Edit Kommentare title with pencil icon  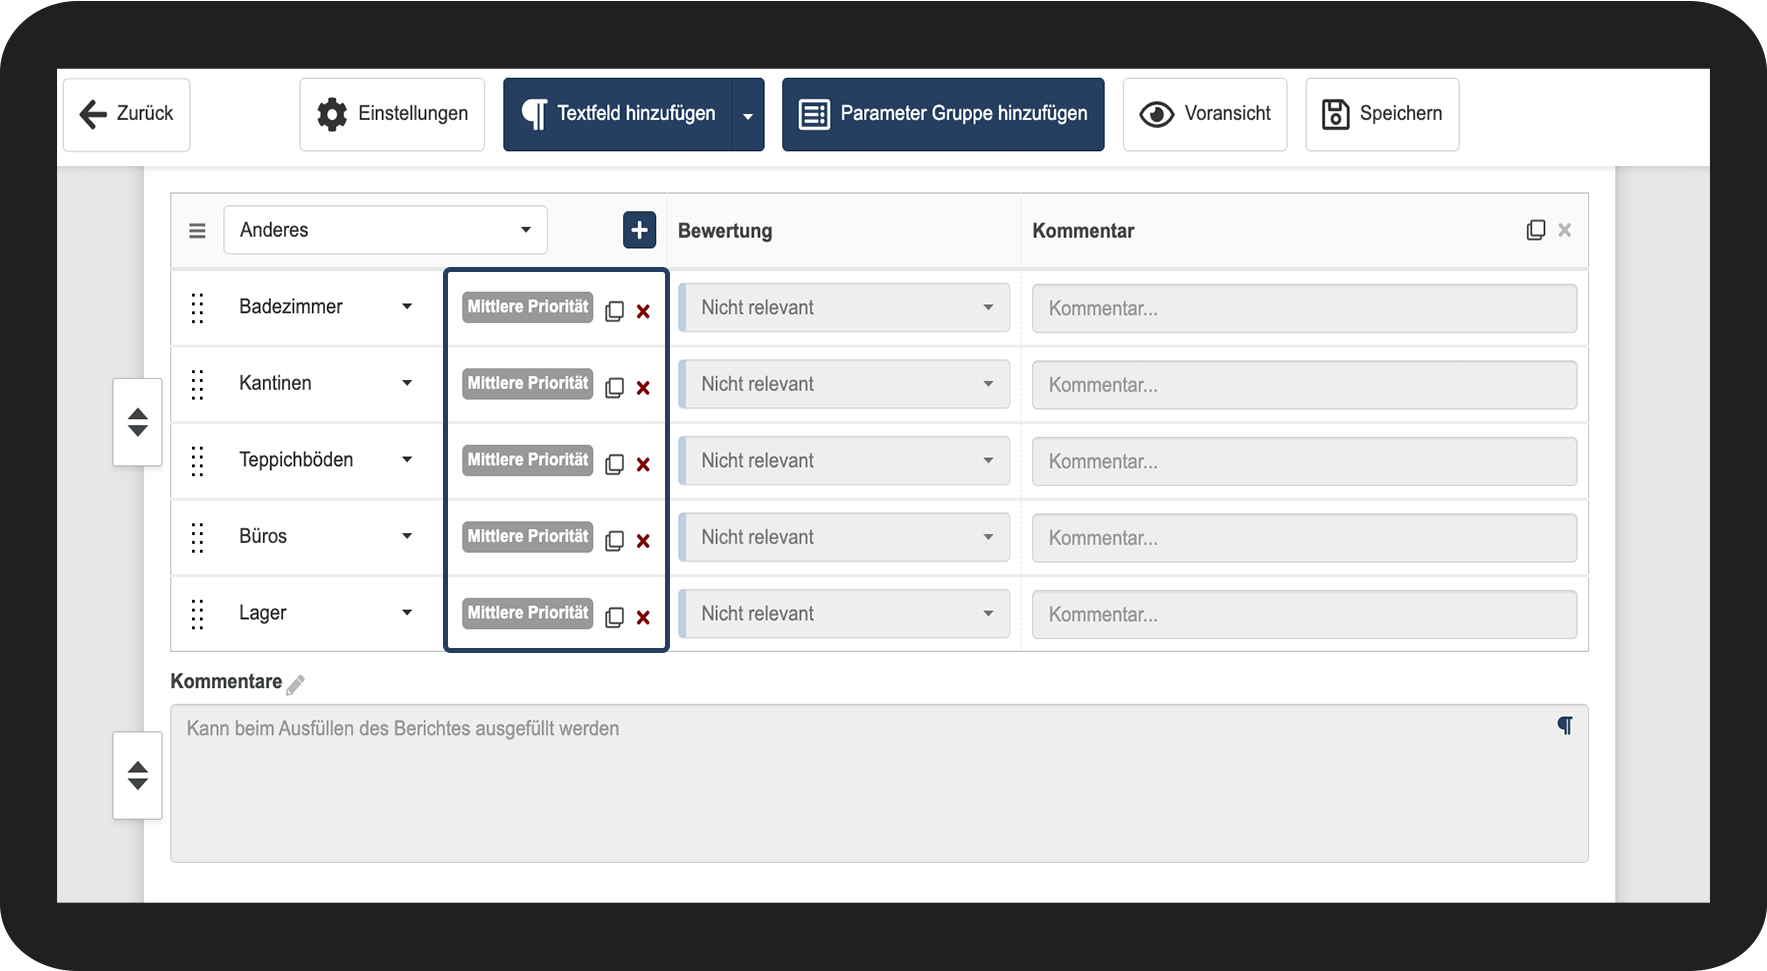[x=295, y=685]
